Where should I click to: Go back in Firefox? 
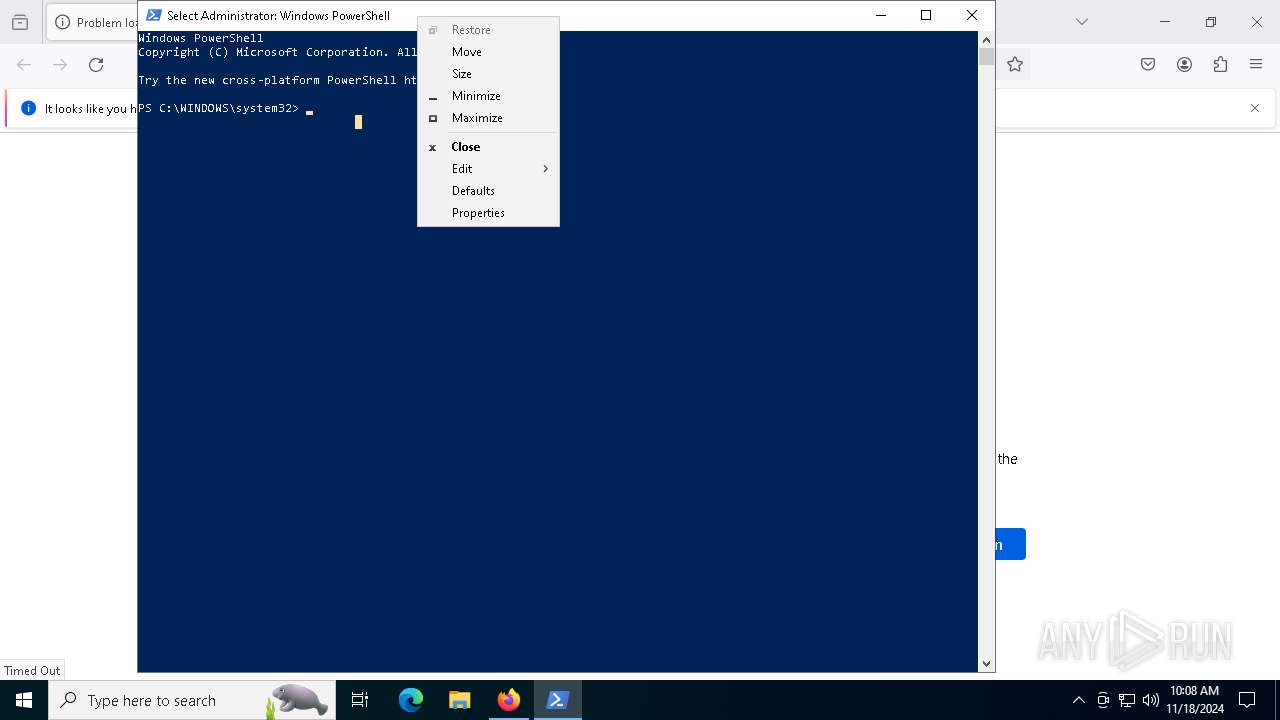click(24, 65)
